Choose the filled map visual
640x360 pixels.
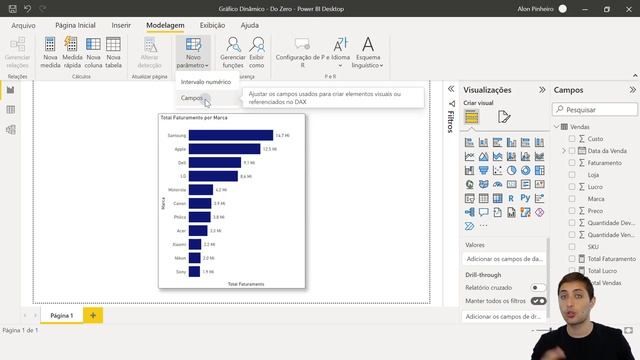click(483, 184)
